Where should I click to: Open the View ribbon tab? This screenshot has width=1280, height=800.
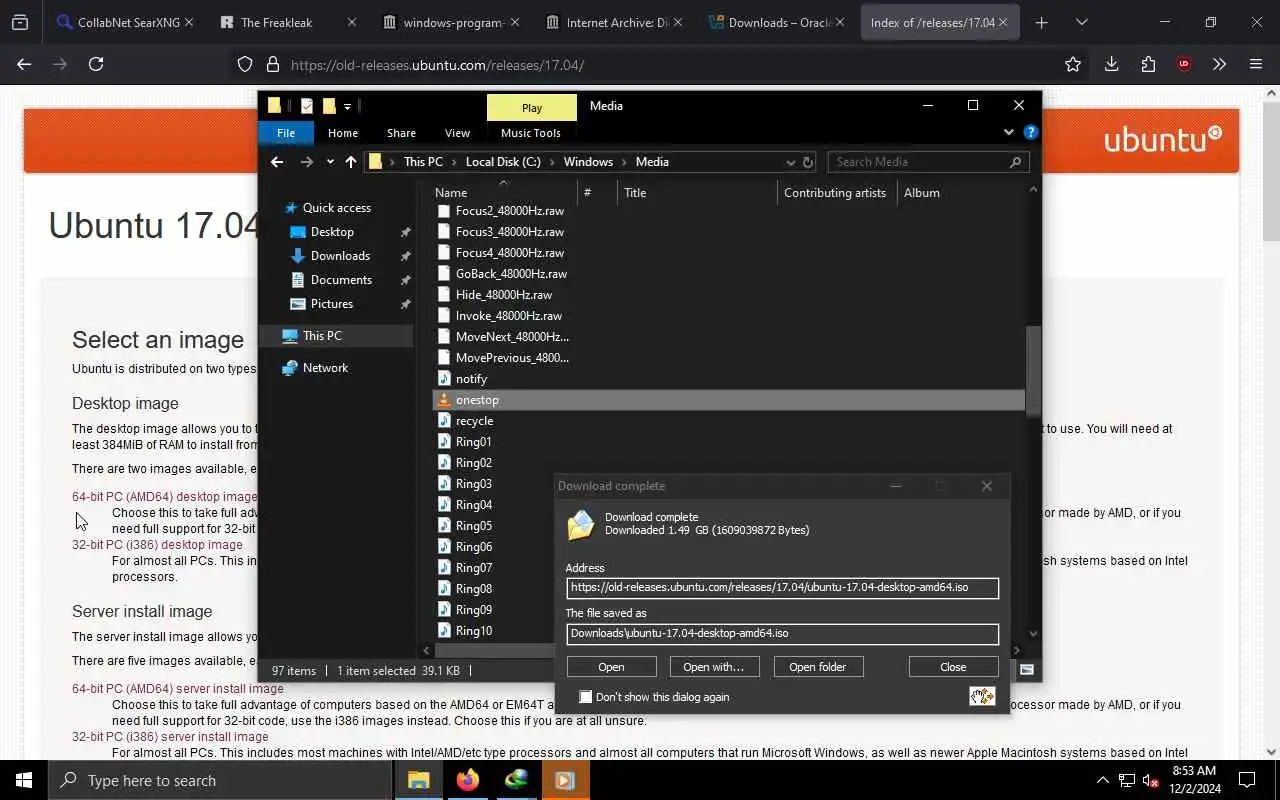[457, 133]
